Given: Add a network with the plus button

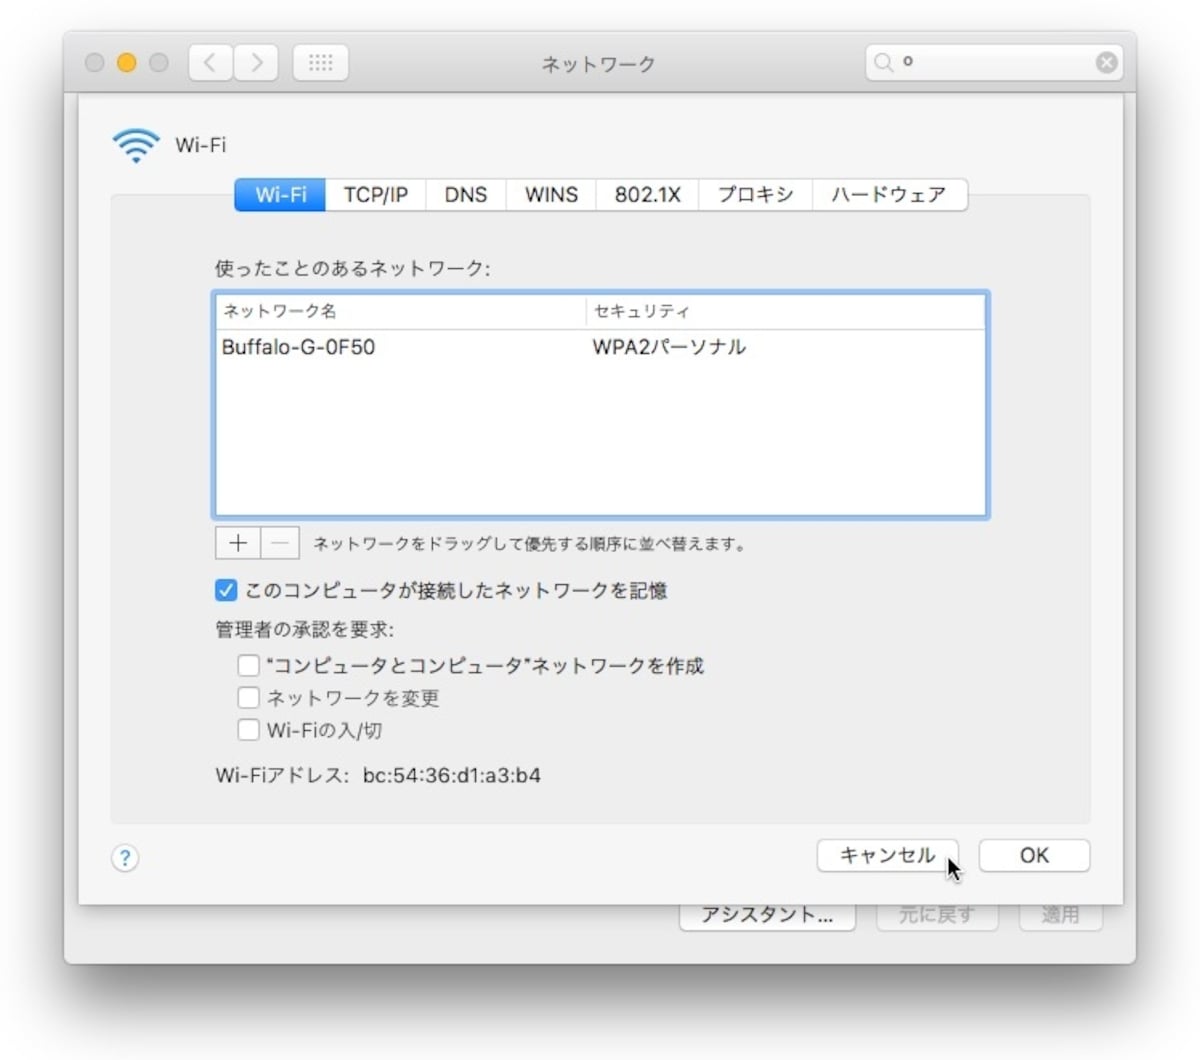Looking at the screenshot, I should click(238, 543).
